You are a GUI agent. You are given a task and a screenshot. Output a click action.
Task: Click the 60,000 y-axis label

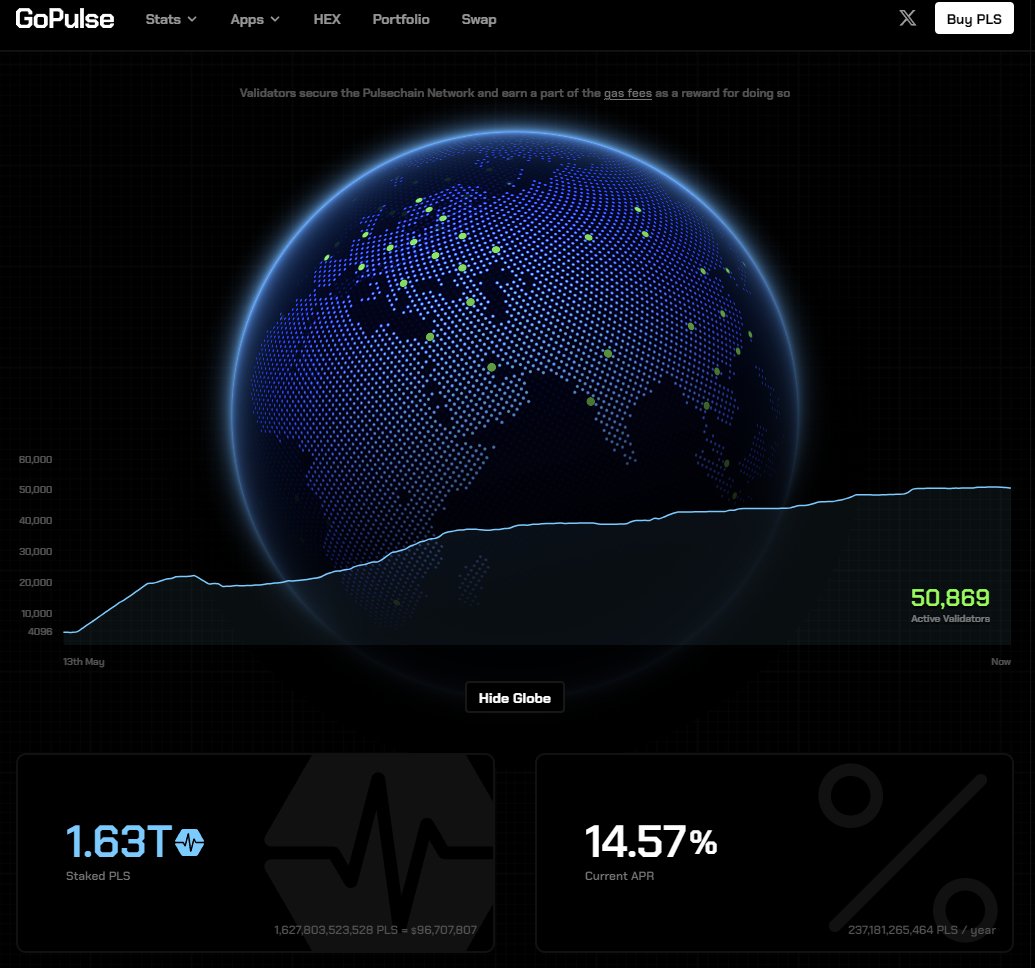tap(35, 460)
